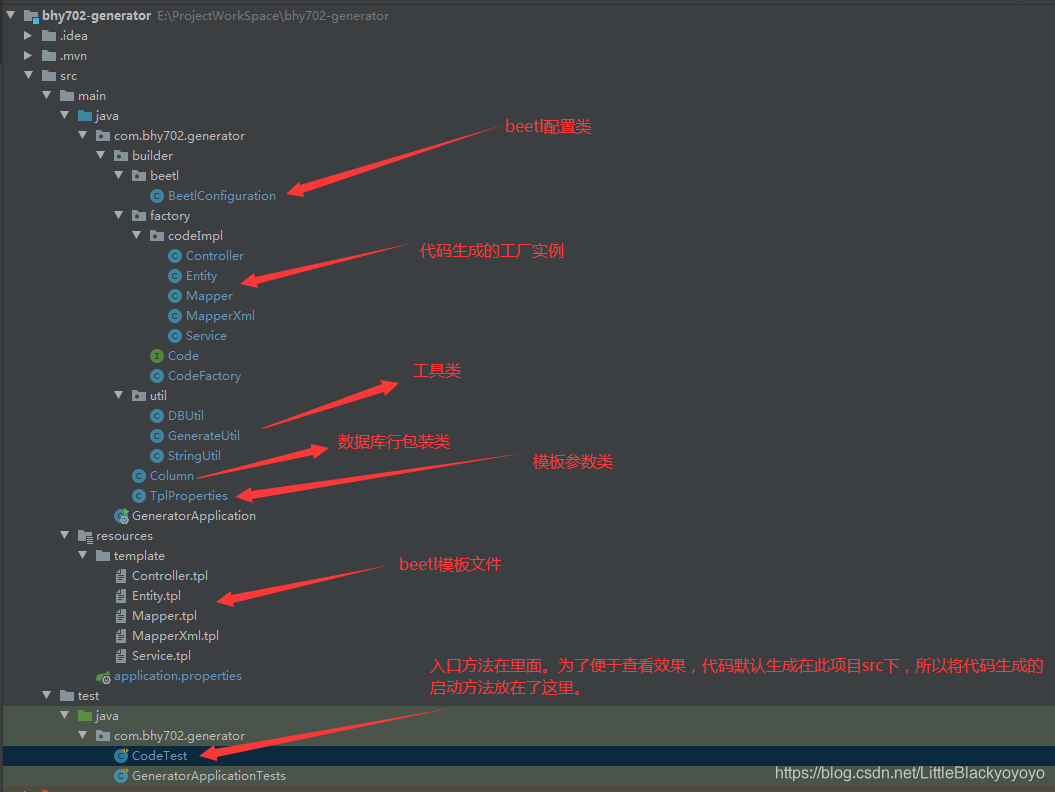Click the application.properties file icon

(103, 676)
